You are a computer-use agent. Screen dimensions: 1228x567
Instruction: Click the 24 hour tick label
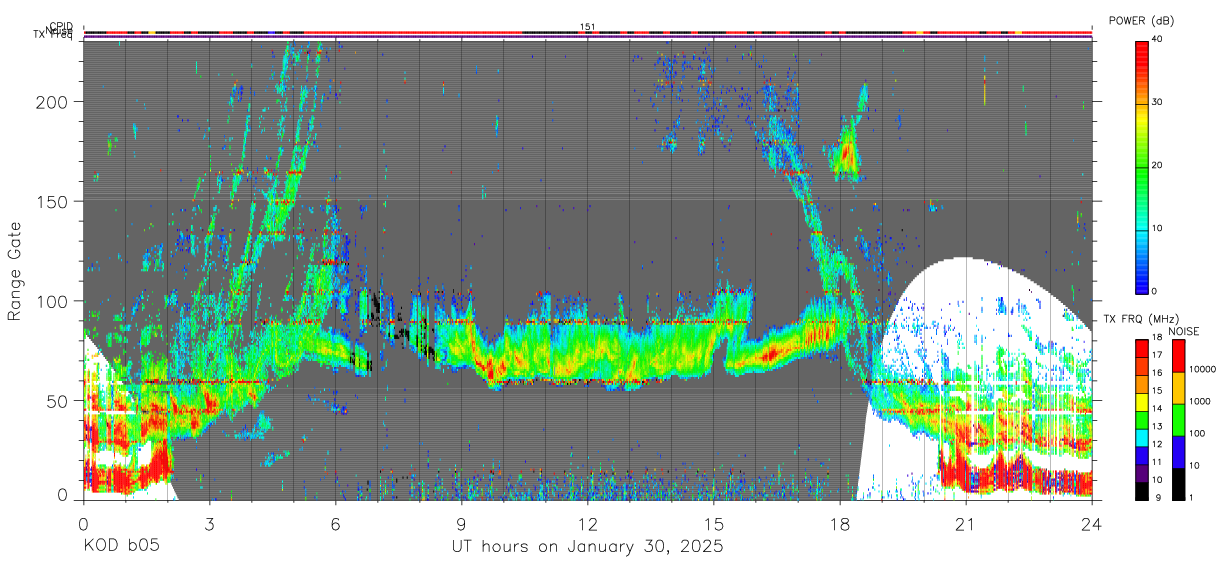coord(1092,522)
